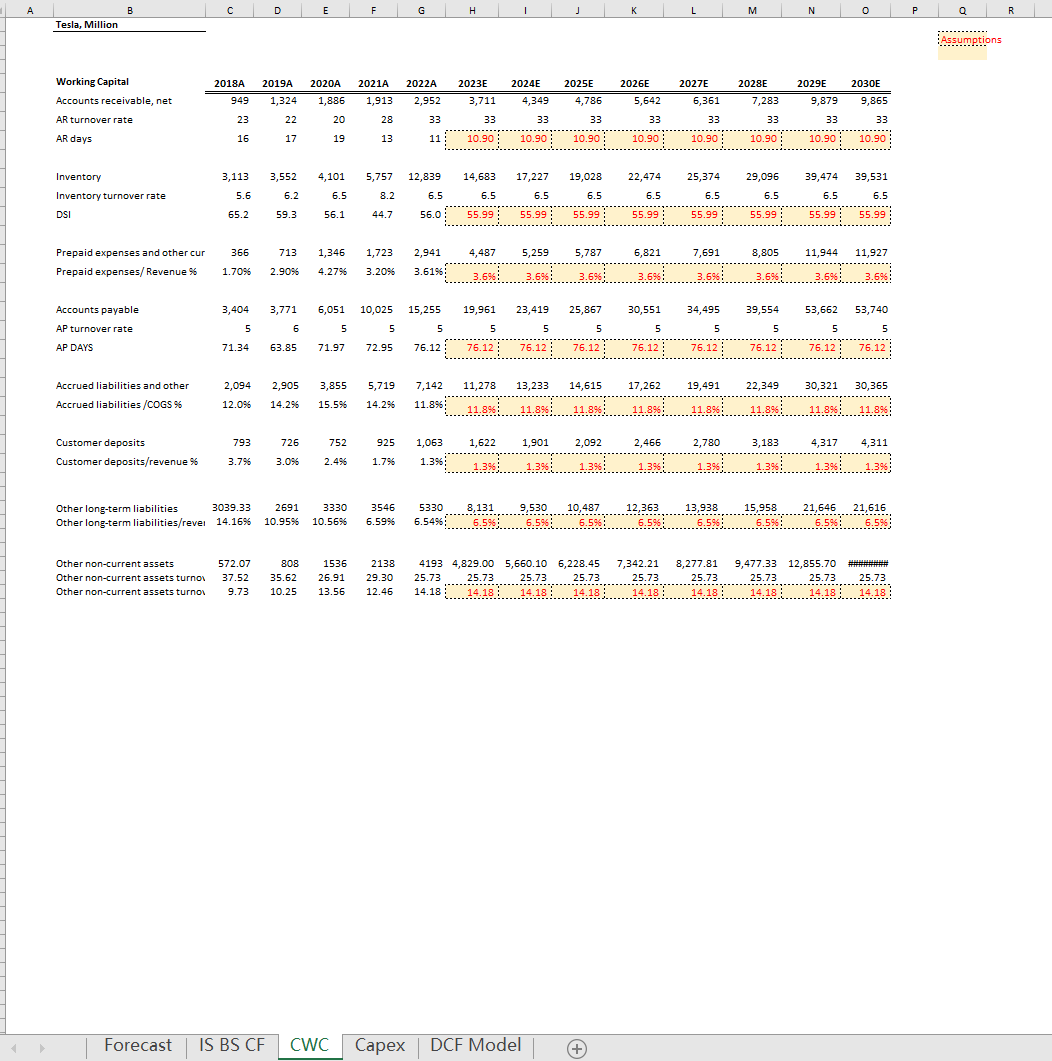Click the 'DSI' row label
Image resolution: width=1052 pixels, height=1061 pixels.
tap(63, 215)
